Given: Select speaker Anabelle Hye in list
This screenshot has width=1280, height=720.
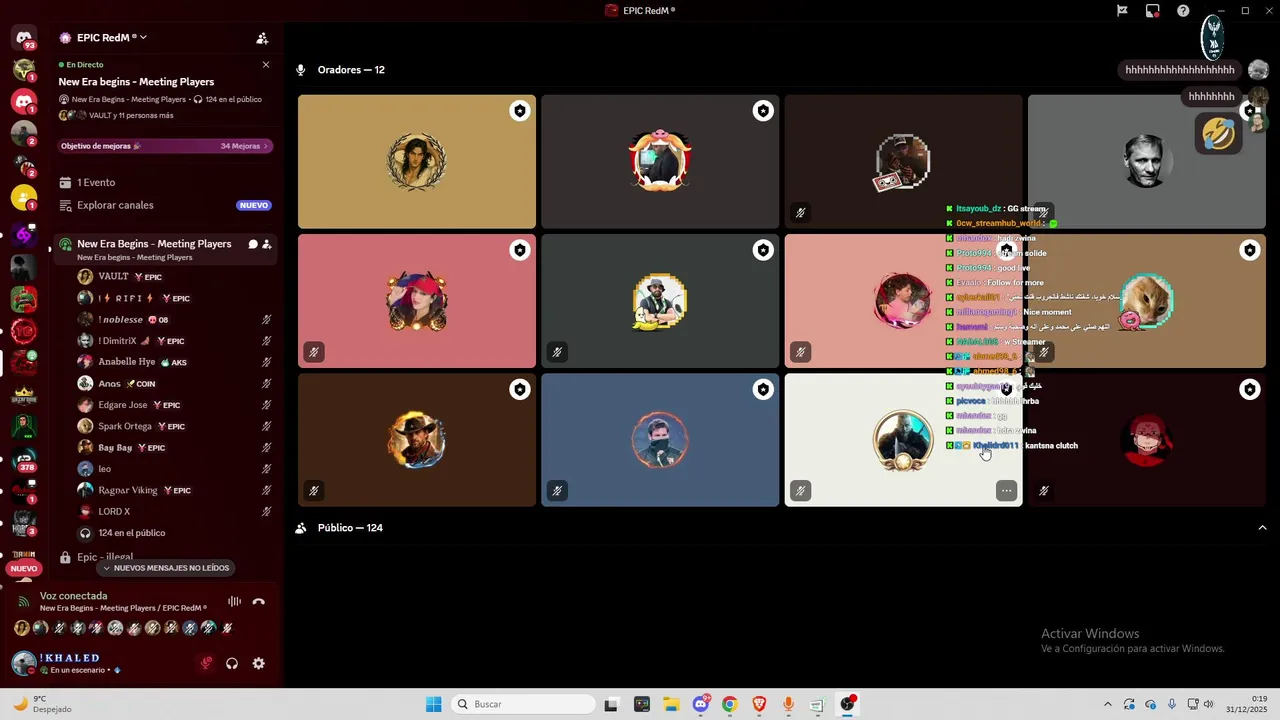Looking at the screenshot, I should pos(175,362).
